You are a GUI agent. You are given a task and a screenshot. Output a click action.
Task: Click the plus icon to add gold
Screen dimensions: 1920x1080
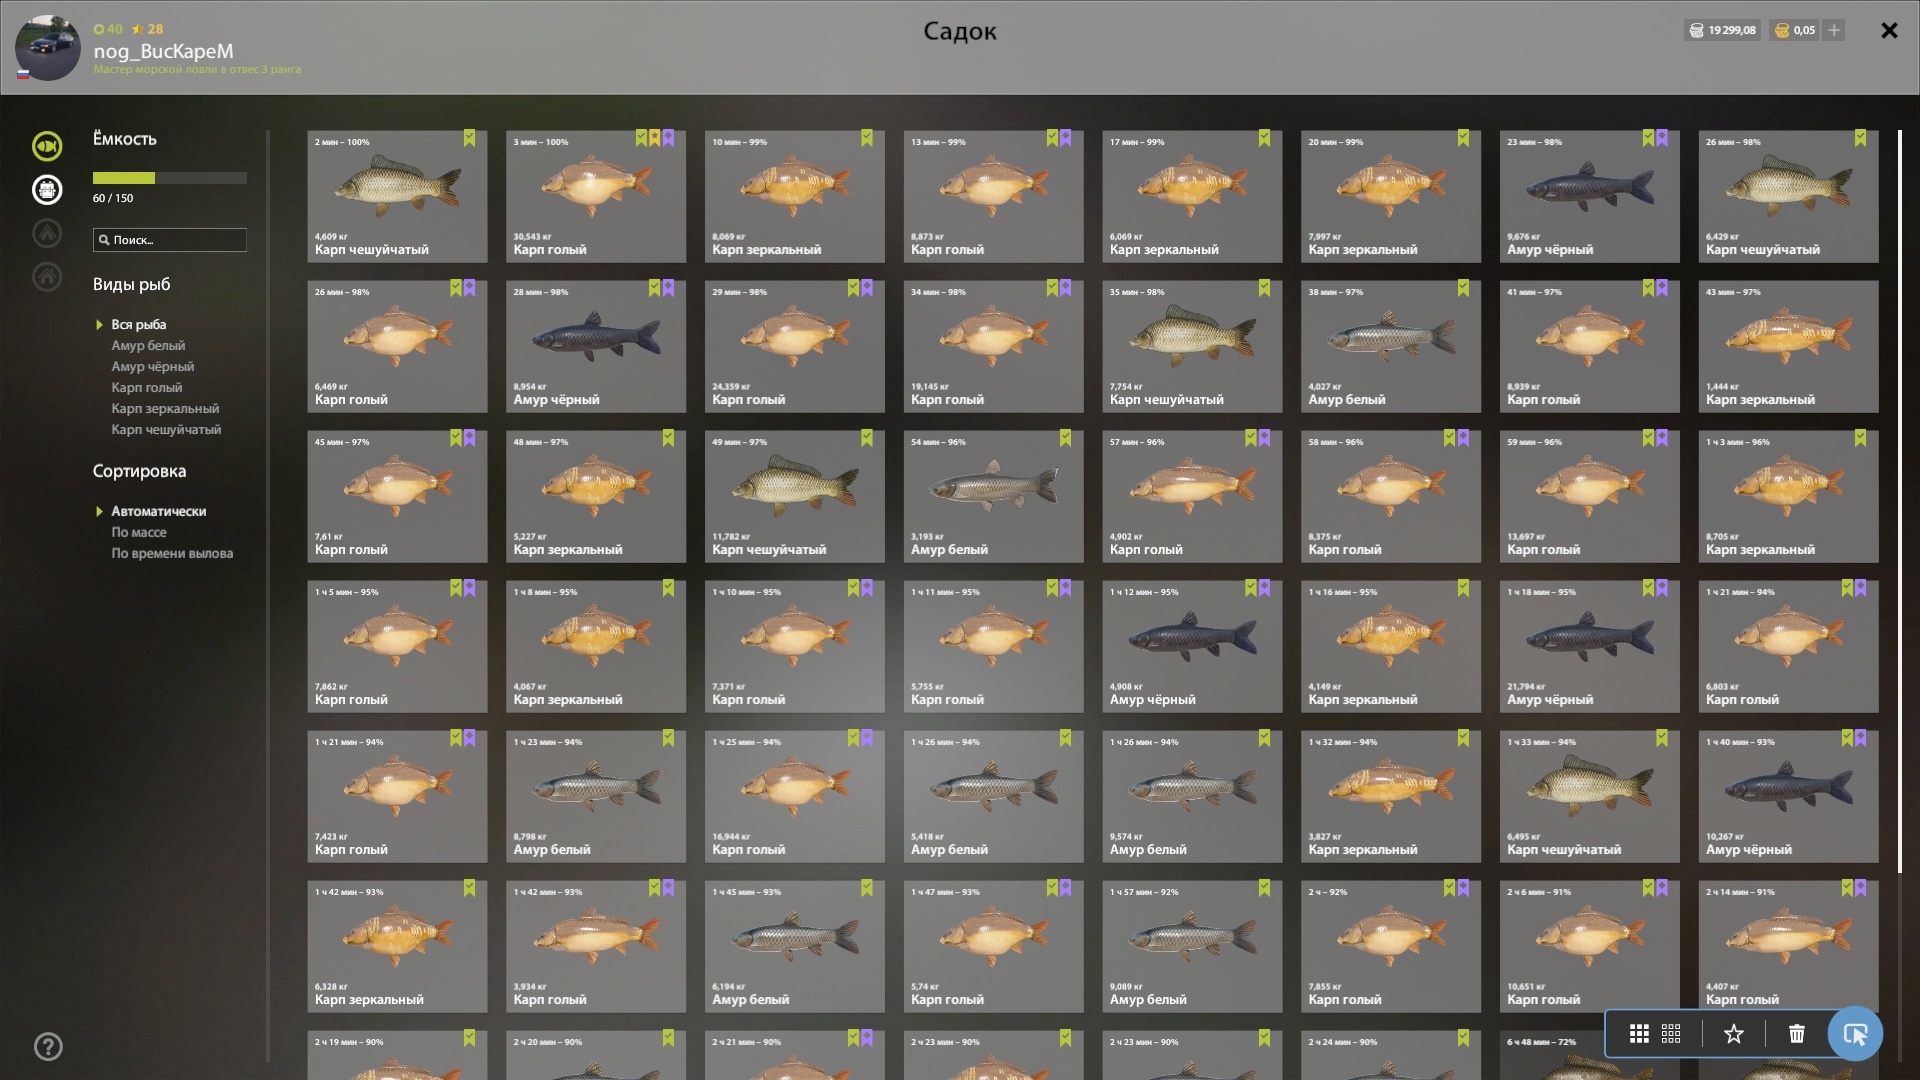[x=1834, y=30]
